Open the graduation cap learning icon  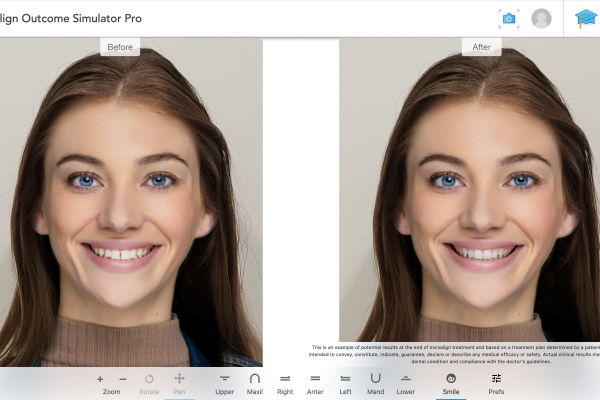pos(585,18)
